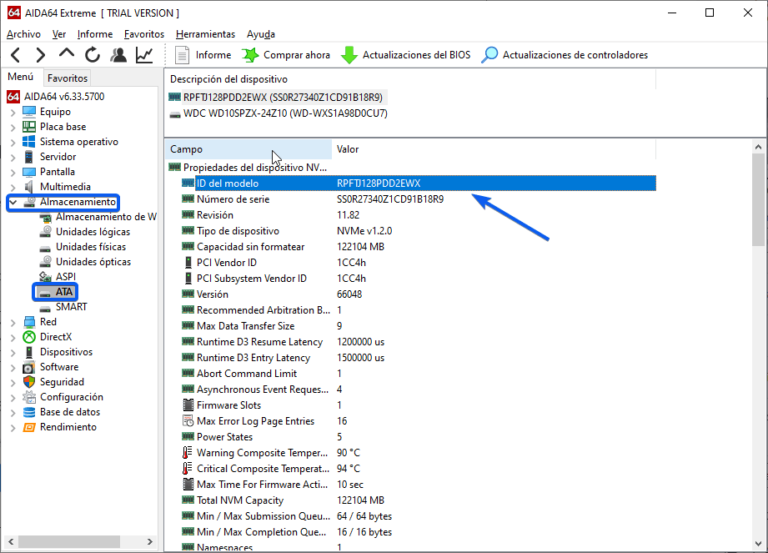Go forward with the right arrow icon
This screenshot has width=768, height=553.
click(x=41, y=55)
